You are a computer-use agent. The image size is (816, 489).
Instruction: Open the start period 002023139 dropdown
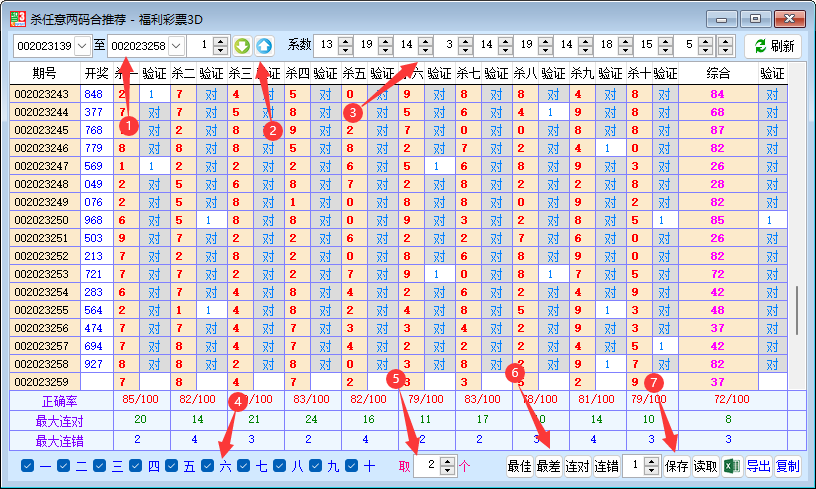coord(82,46)
